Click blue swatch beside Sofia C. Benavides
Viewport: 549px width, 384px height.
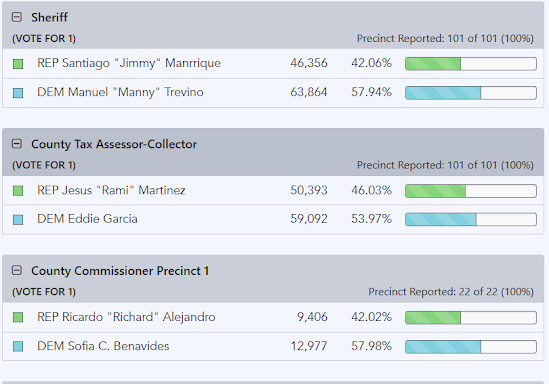coord(18,347)
